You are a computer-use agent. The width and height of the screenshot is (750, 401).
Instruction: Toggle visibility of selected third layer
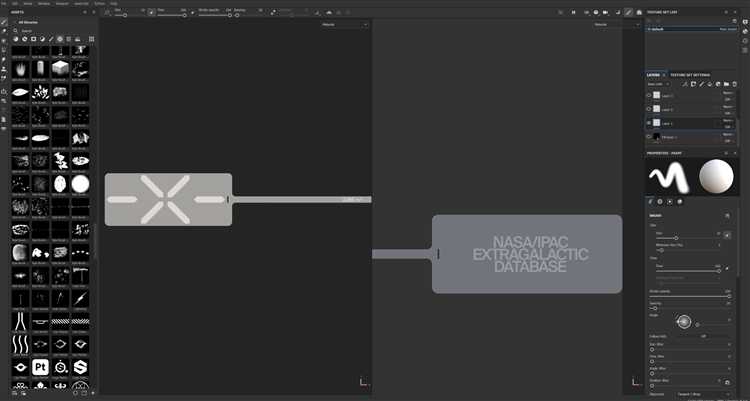[649, 123]
